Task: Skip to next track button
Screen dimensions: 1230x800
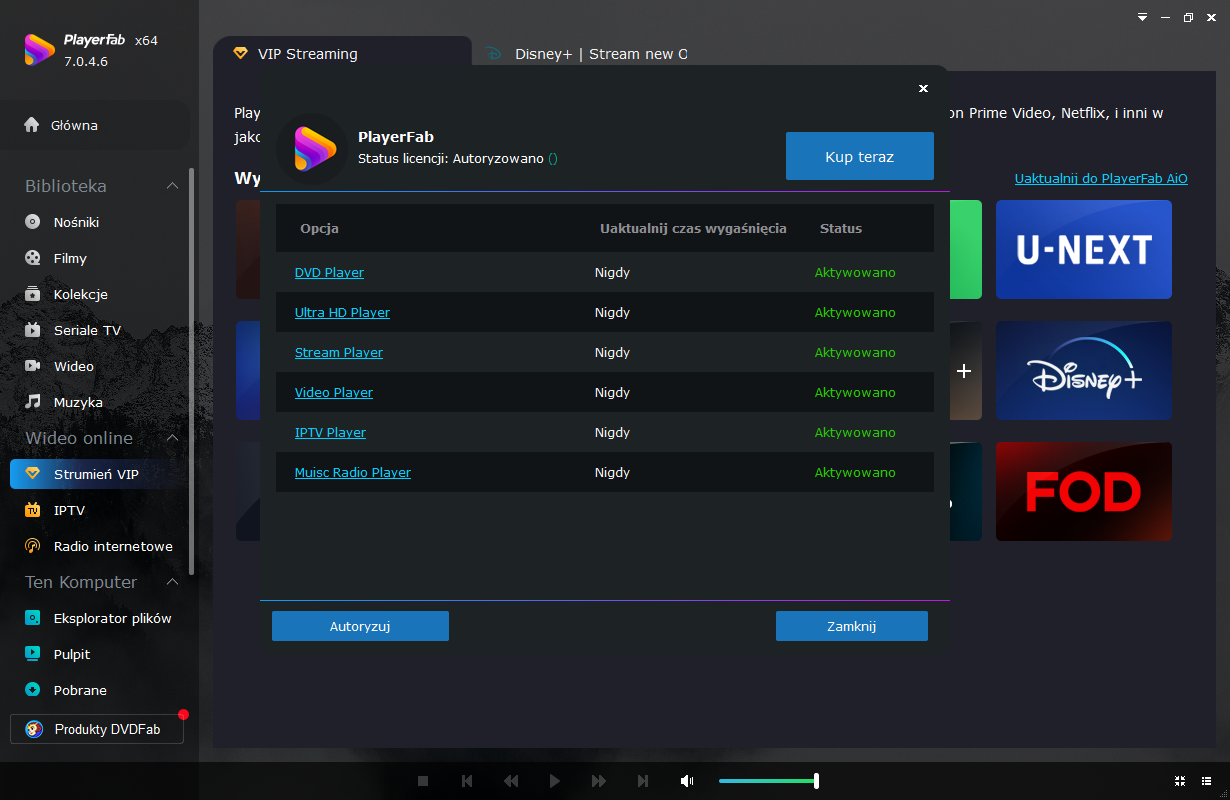Action: pos(643,781)
